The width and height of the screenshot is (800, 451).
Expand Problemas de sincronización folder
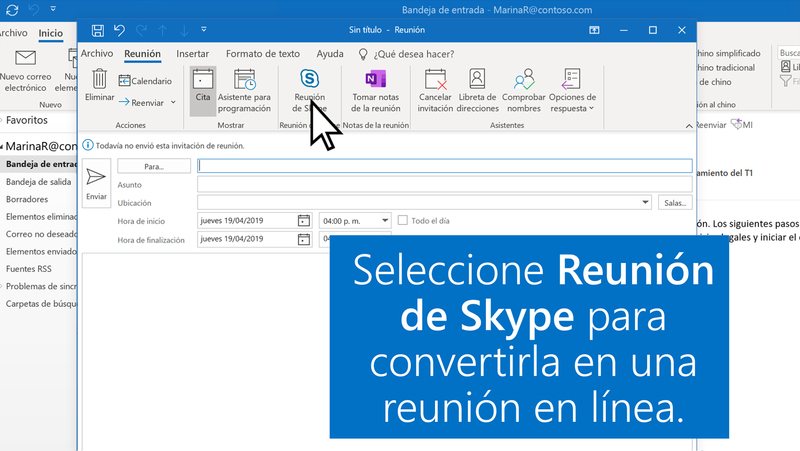2,286
